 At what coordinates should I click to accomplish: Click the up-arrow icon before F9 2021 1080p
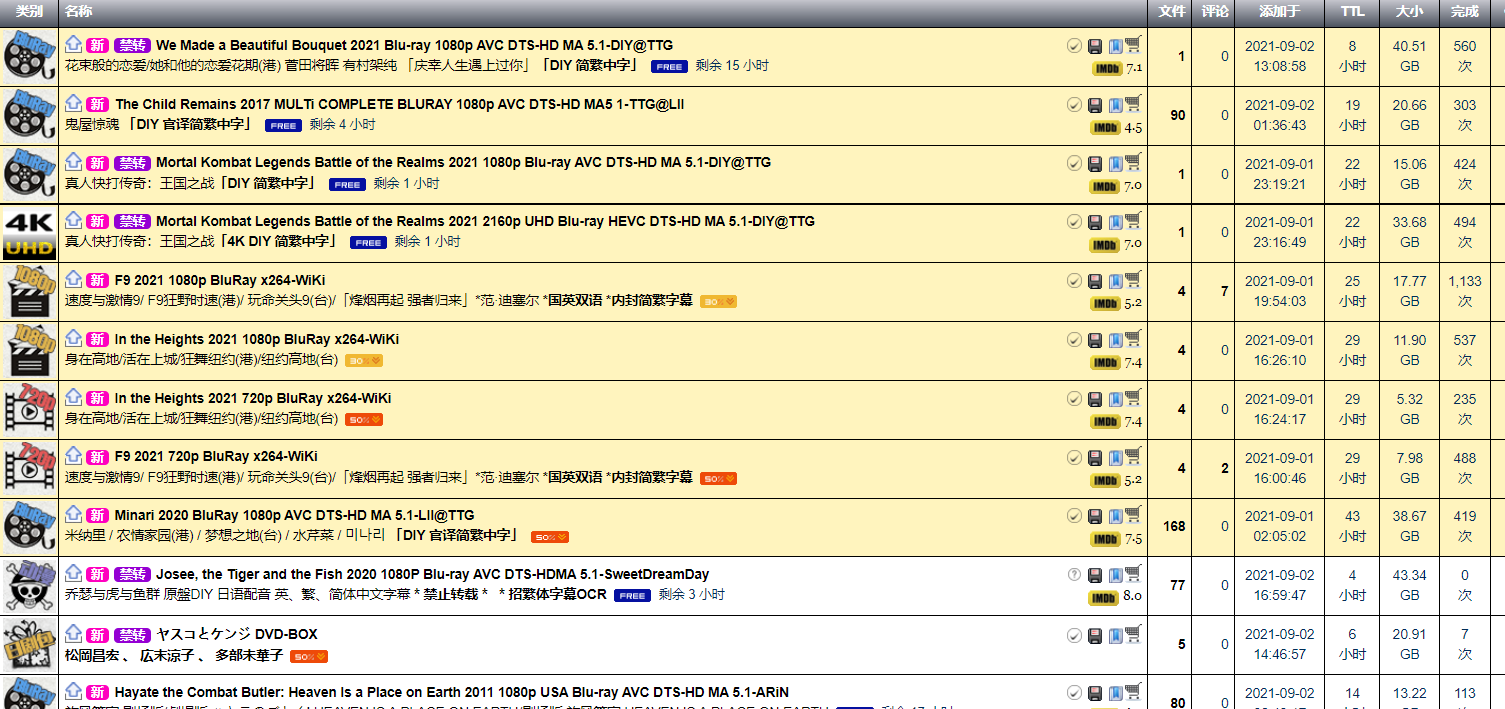click(x=73, y=280)
